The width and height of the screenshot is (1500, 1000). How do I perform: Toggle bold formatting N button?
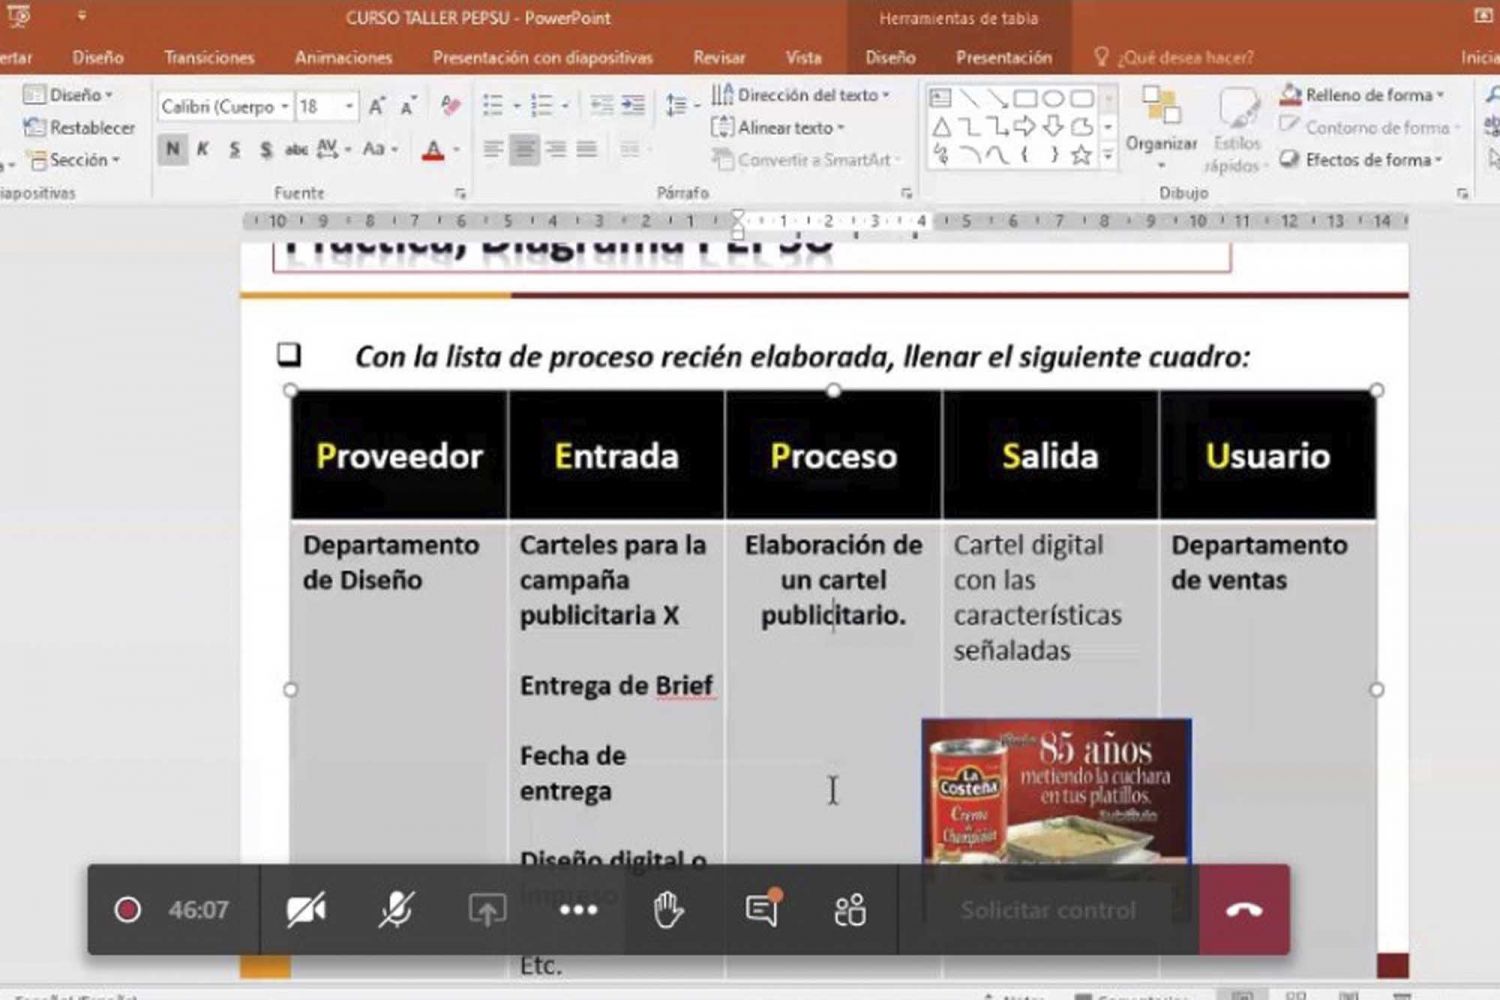coord(173,150)
